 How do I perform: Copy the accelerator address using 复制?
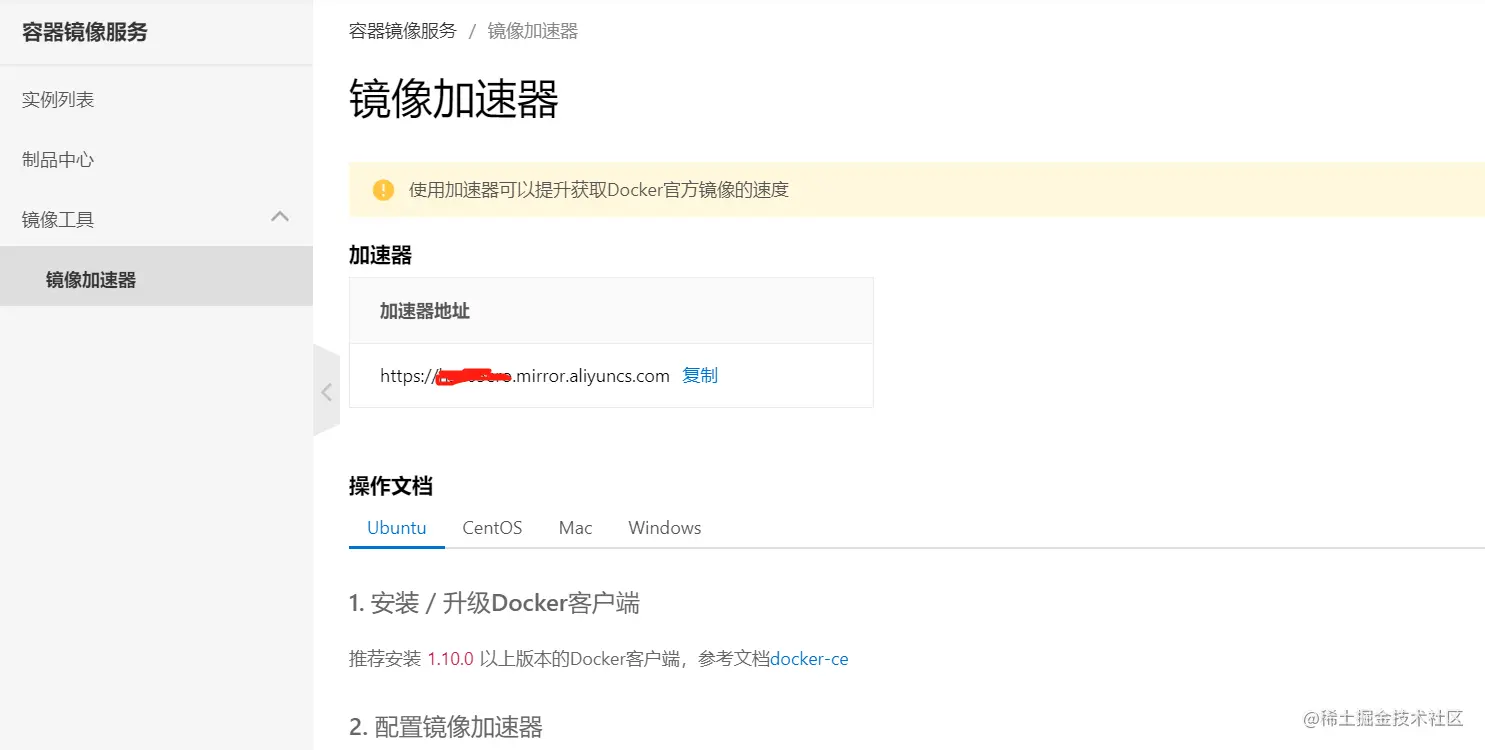click(x=699, y=375)
